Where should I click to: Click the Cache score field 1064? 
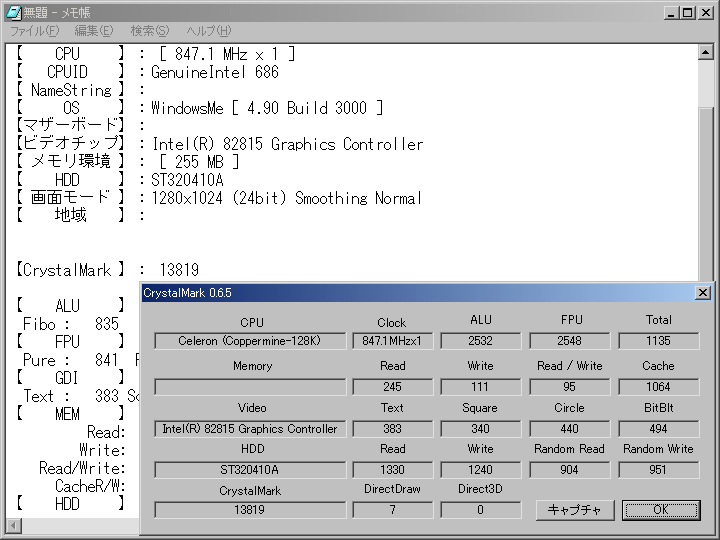[658, 387]
